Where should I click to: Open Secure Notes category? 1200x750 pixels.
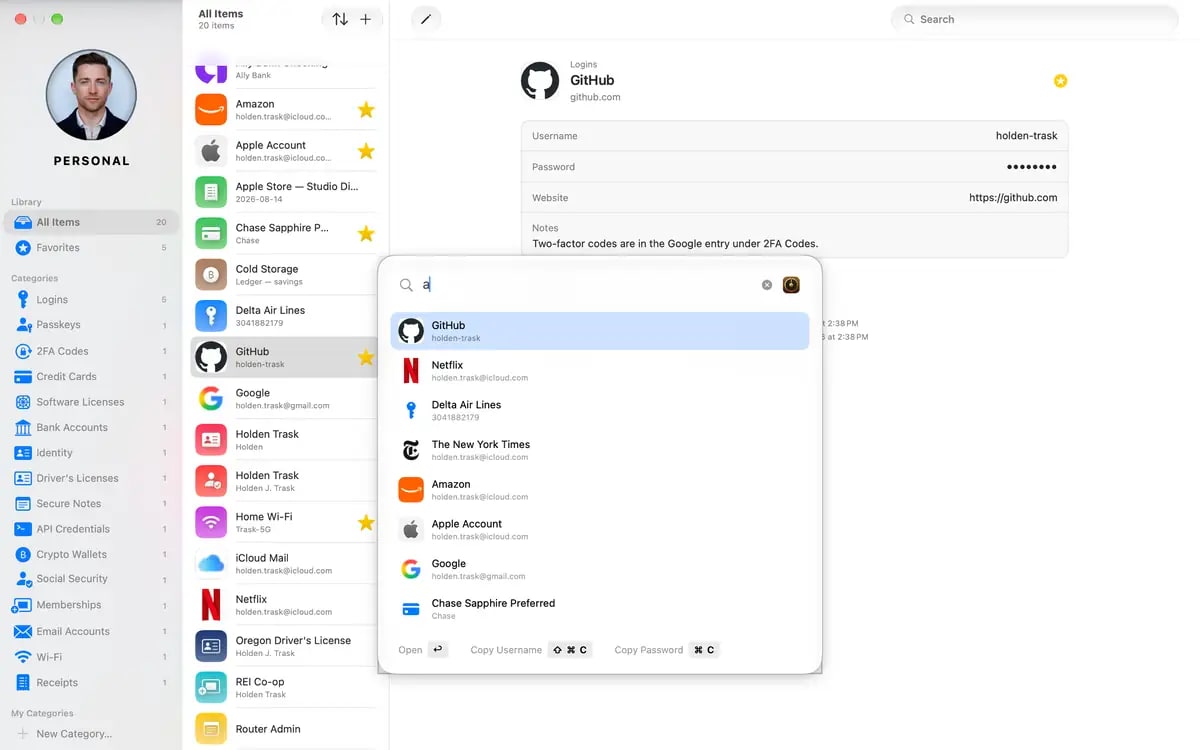pyautogui.click(x=91, y=504)
